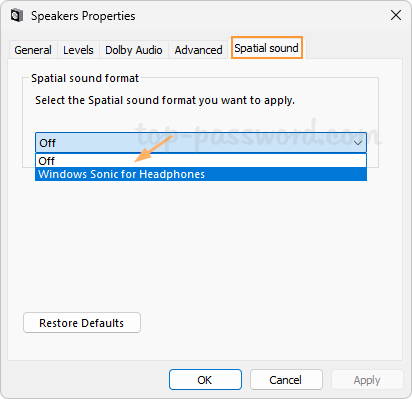
Task: Choose the Off option in the dropdown list
Action: click(201, 161)
